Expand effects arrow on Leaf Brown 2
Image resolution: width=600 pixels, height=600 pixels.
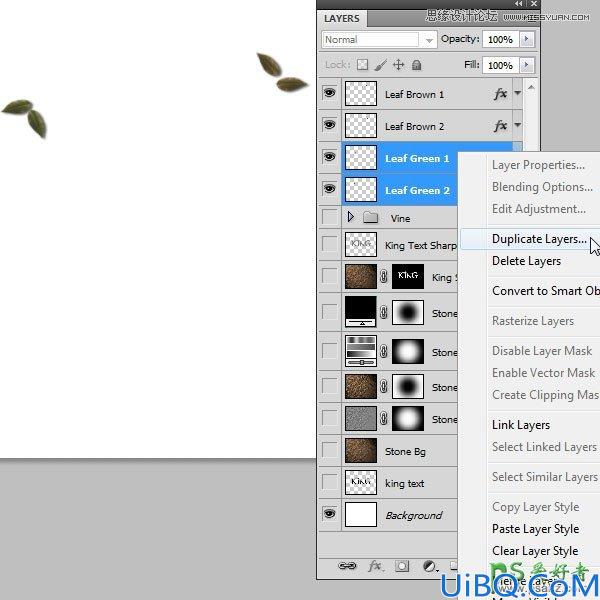point(517,125)
